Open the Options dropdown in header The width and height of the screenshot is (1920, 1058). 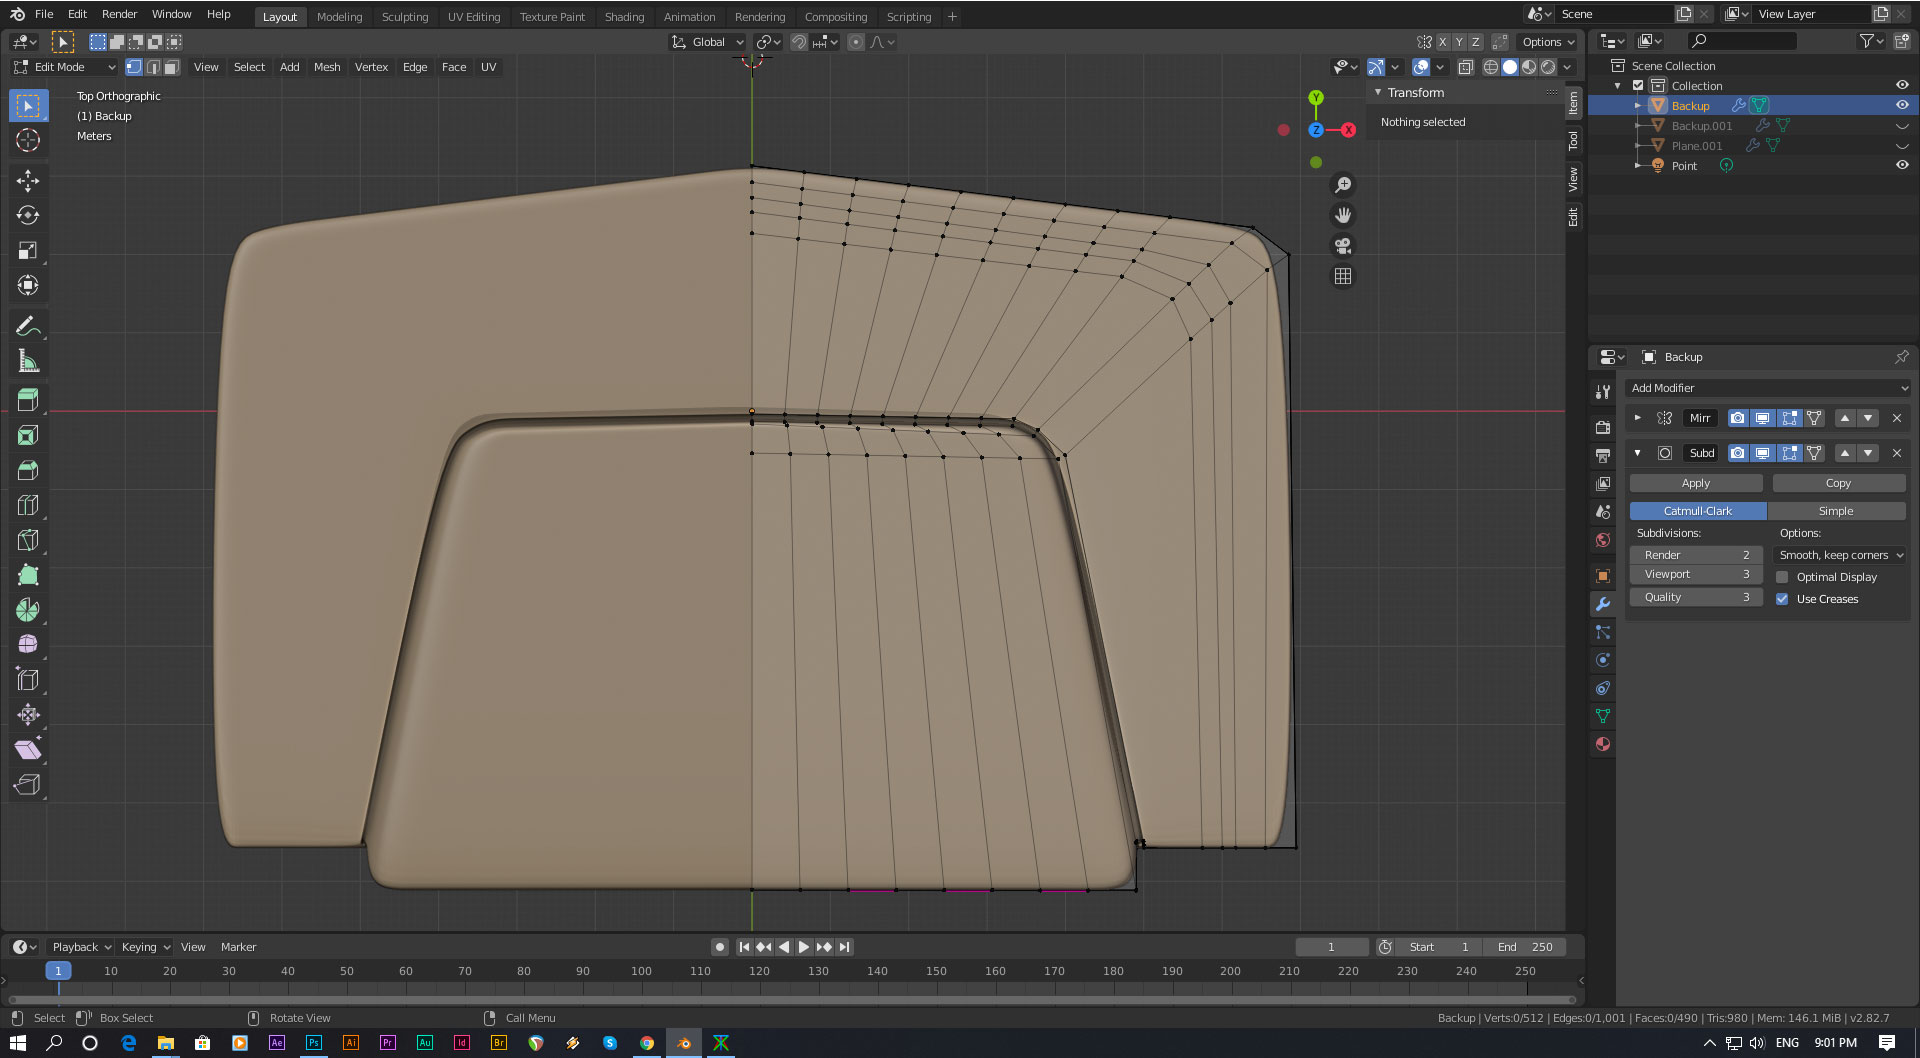click(x=1548, y=42)
